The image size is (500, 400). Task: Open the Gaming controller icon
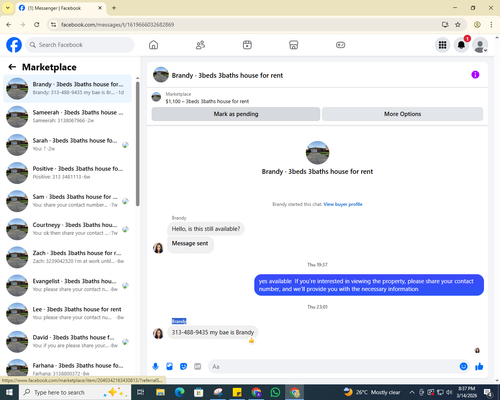tap(340, 45)
